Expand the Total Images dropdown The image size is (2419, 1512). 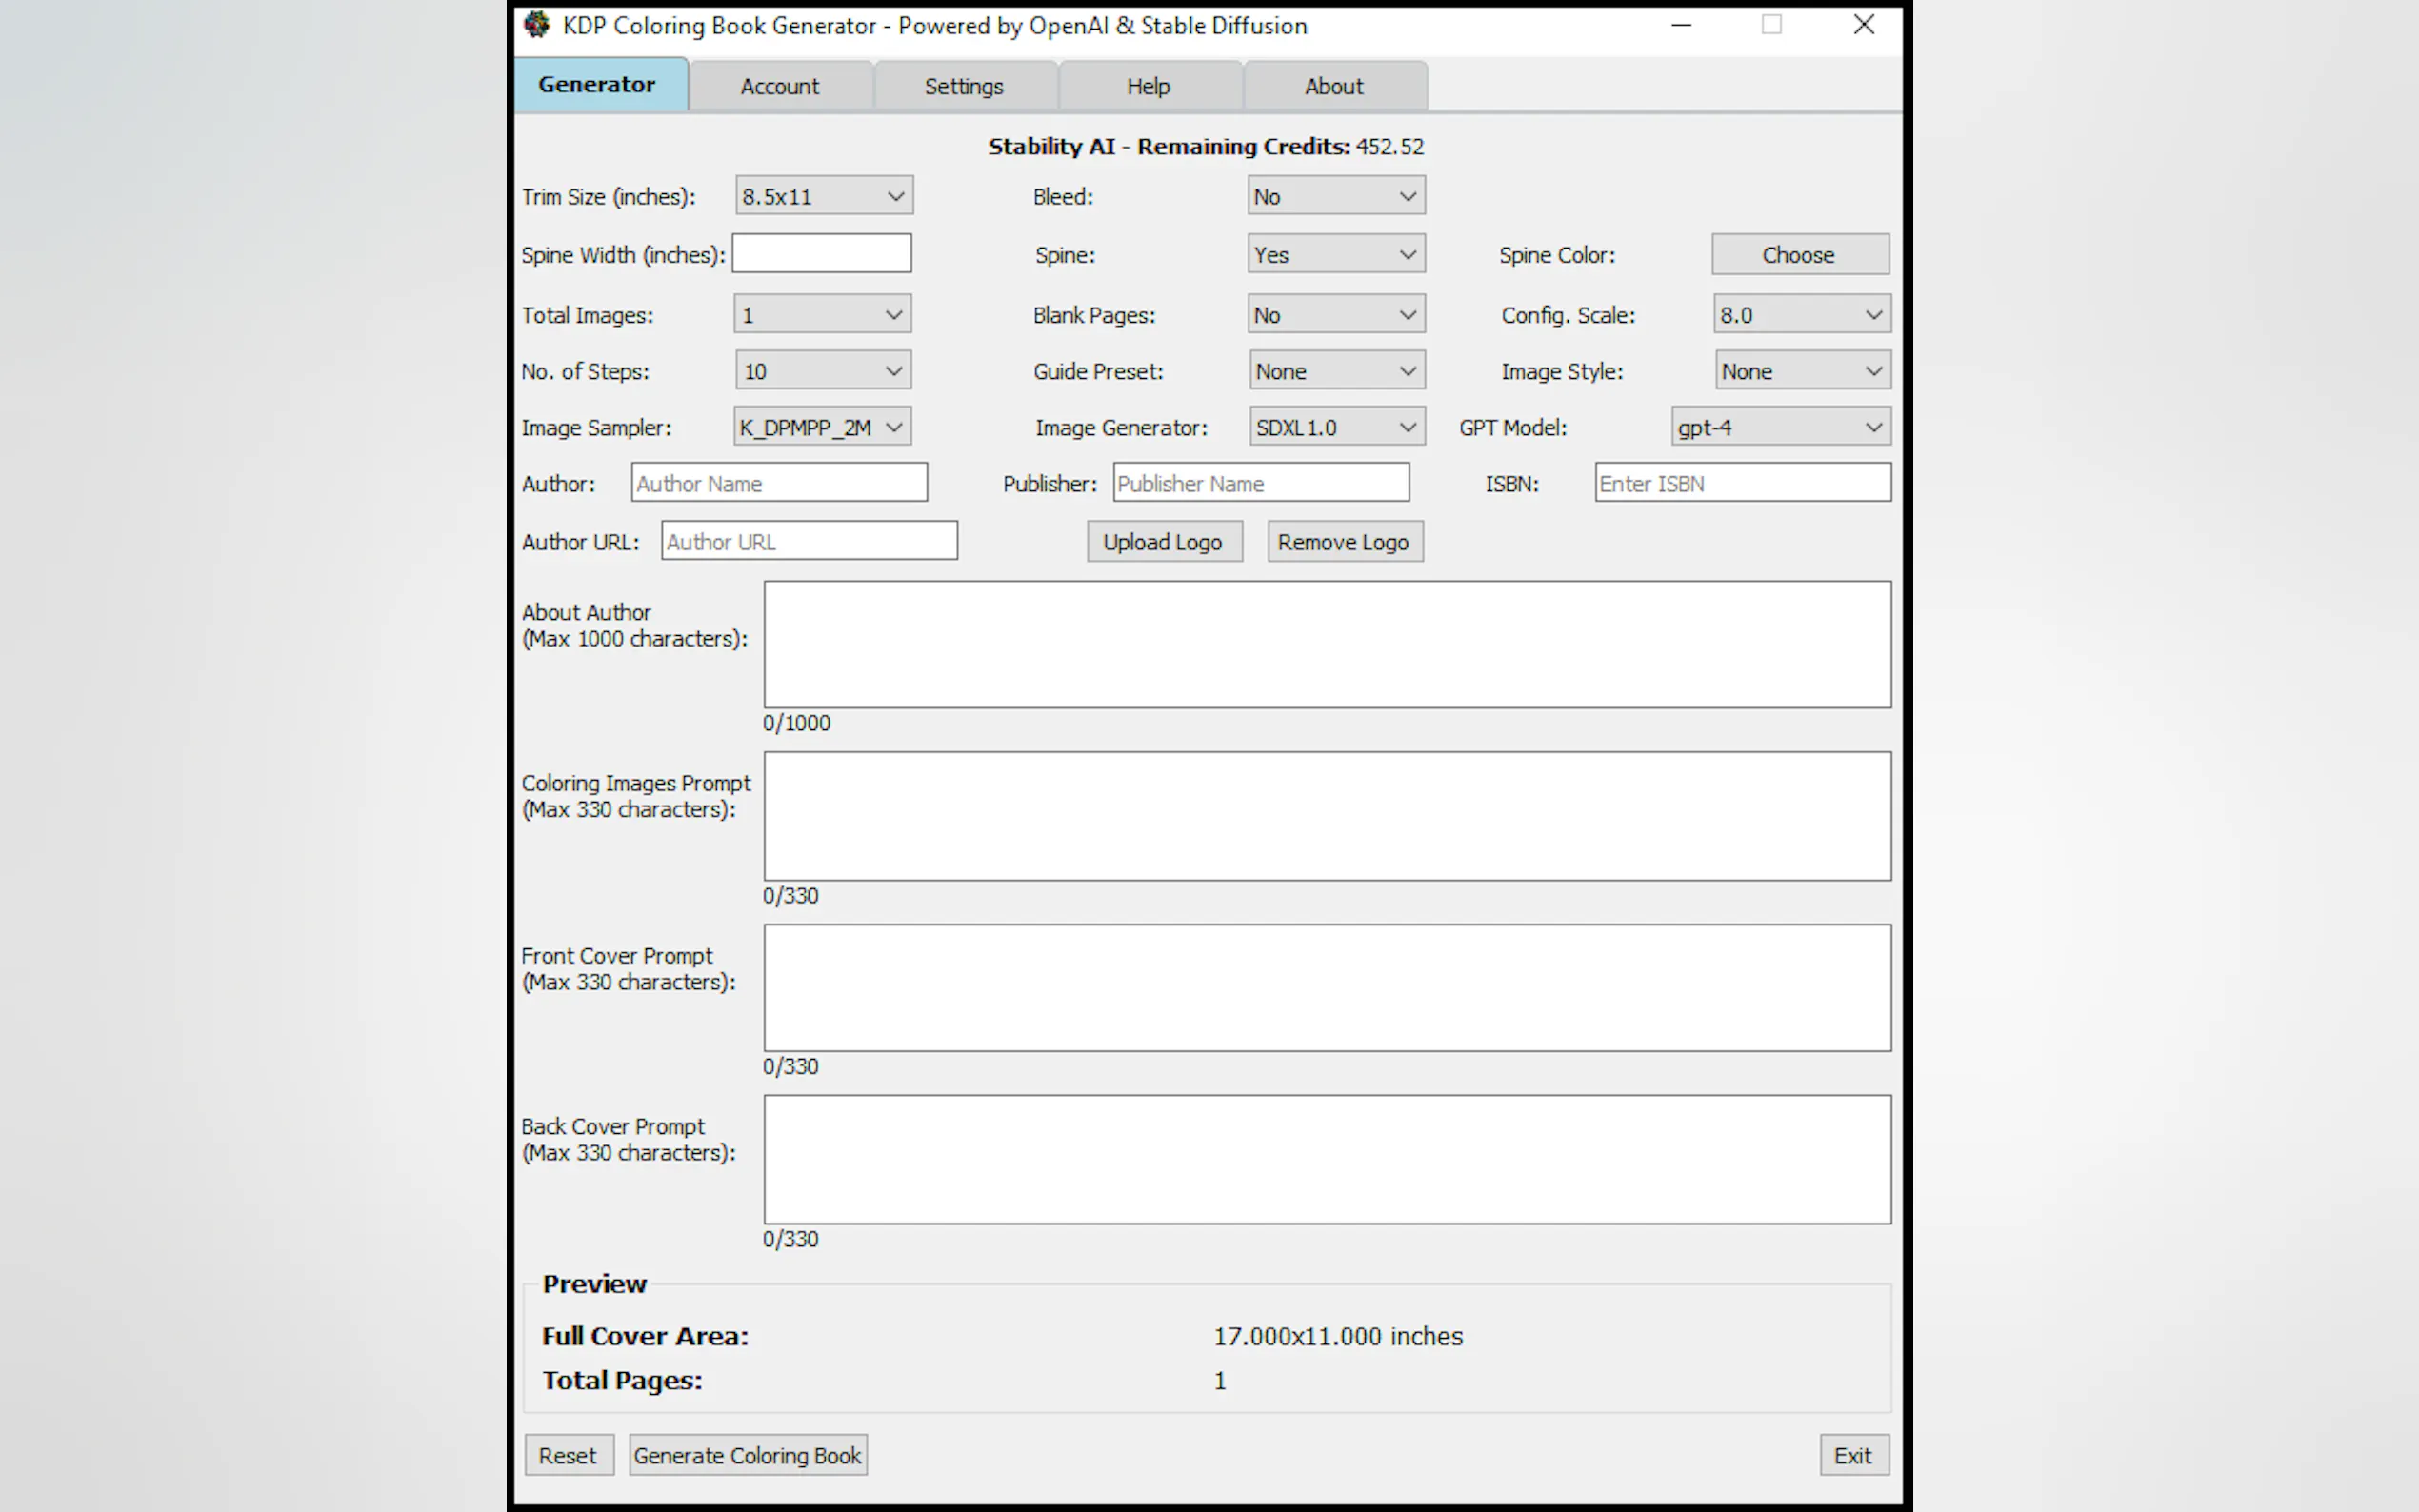822,315
